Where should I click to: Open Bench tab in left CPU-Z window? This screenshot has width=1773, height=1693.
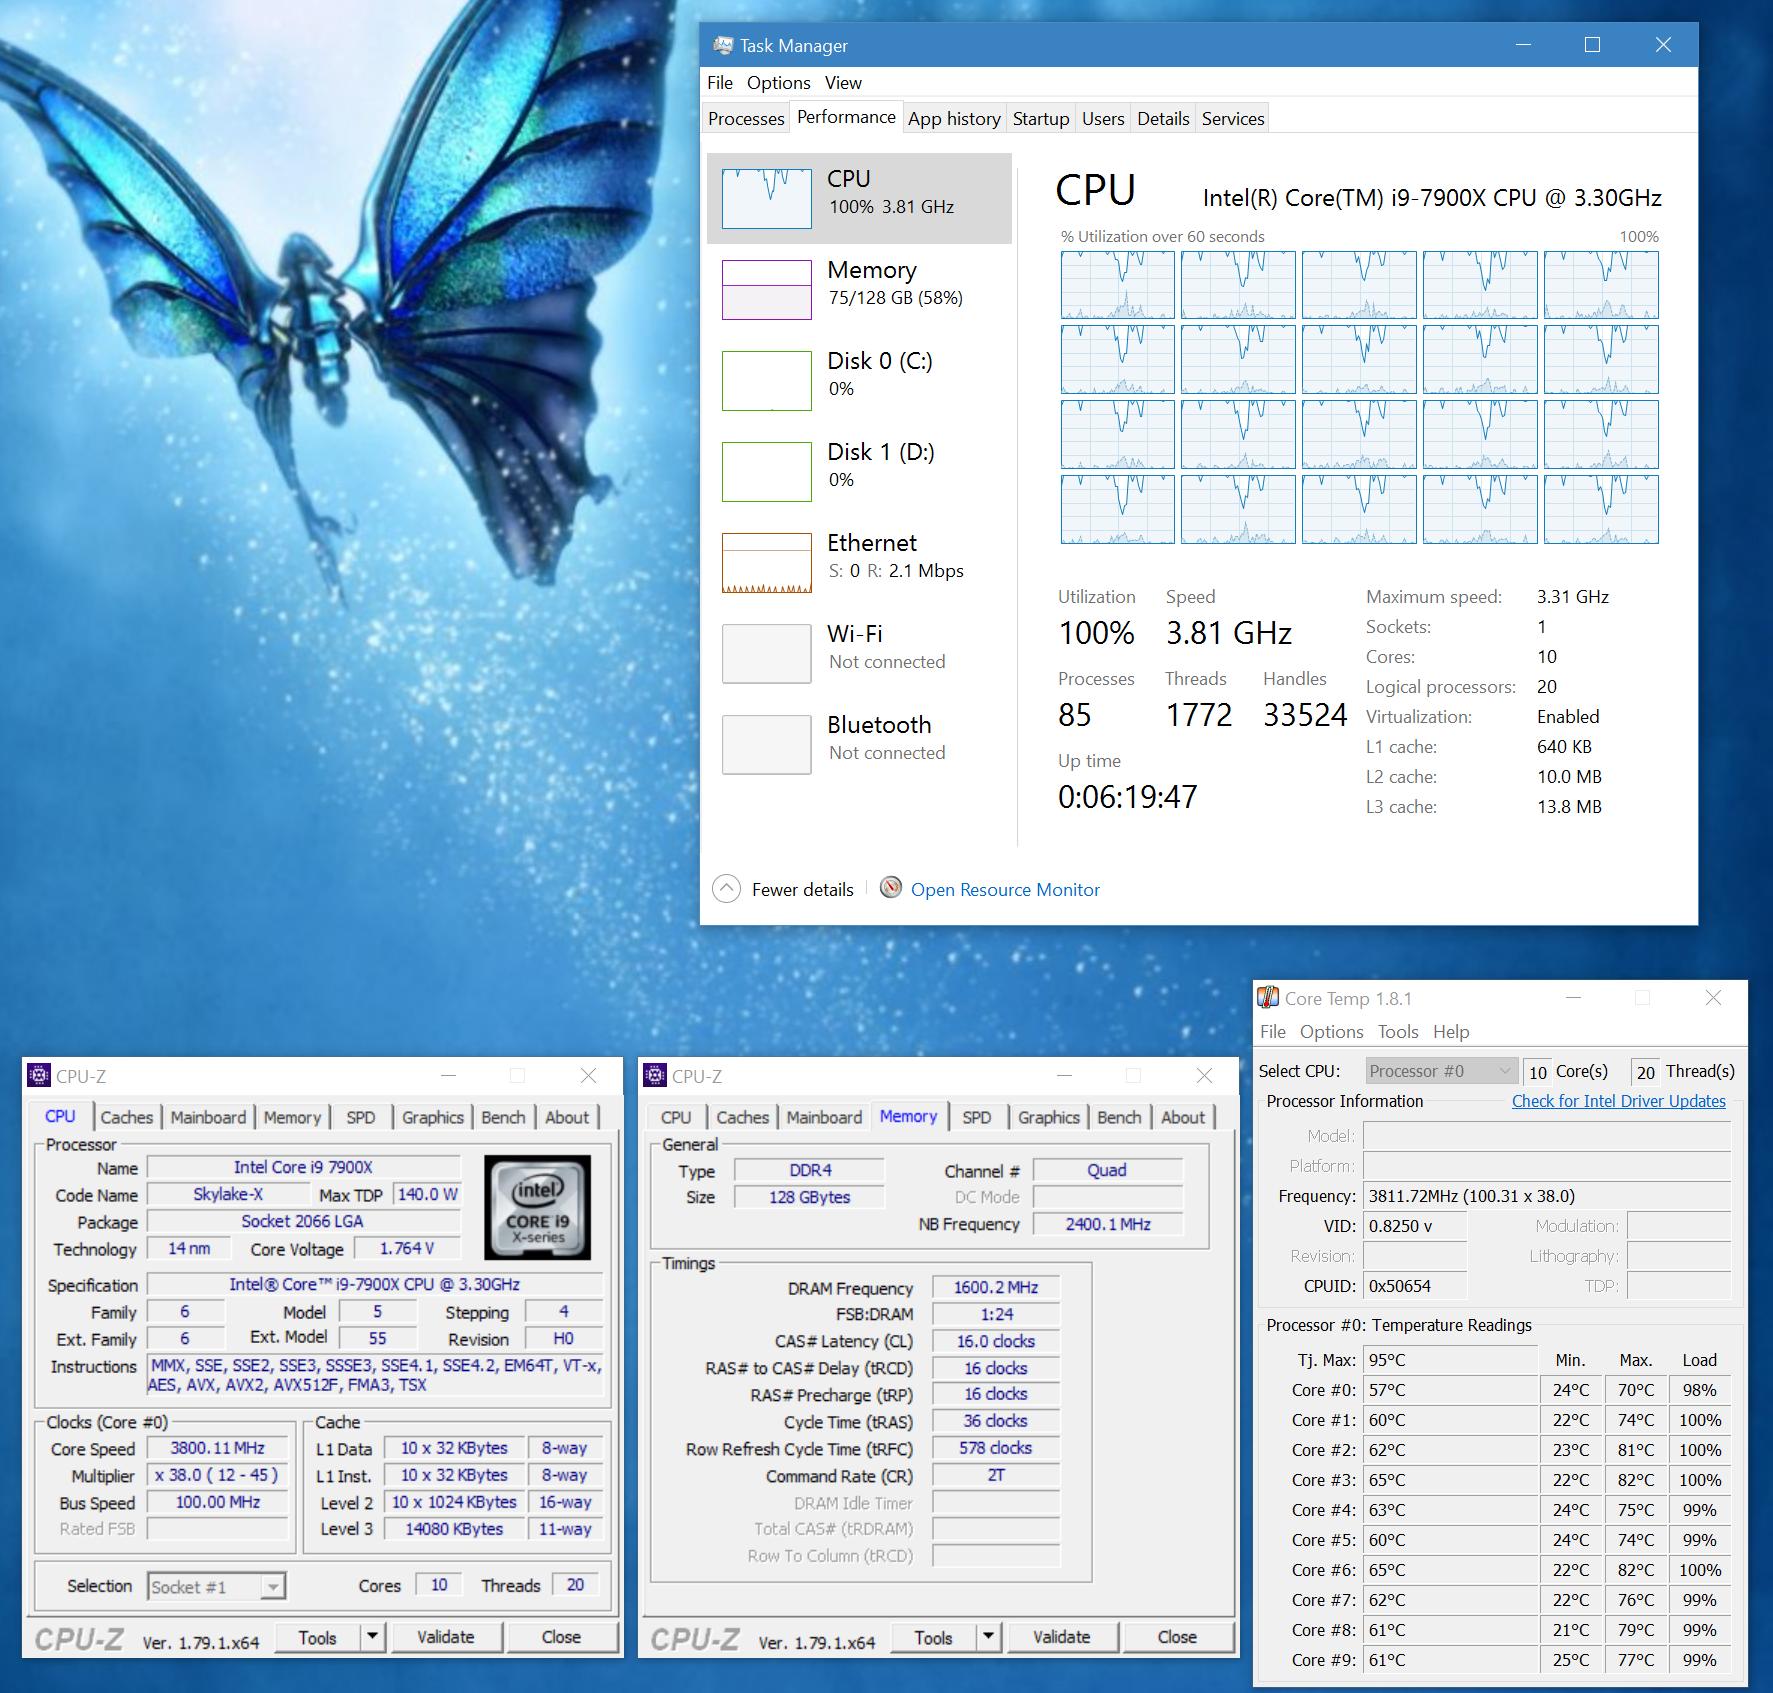pos(503,1117)
